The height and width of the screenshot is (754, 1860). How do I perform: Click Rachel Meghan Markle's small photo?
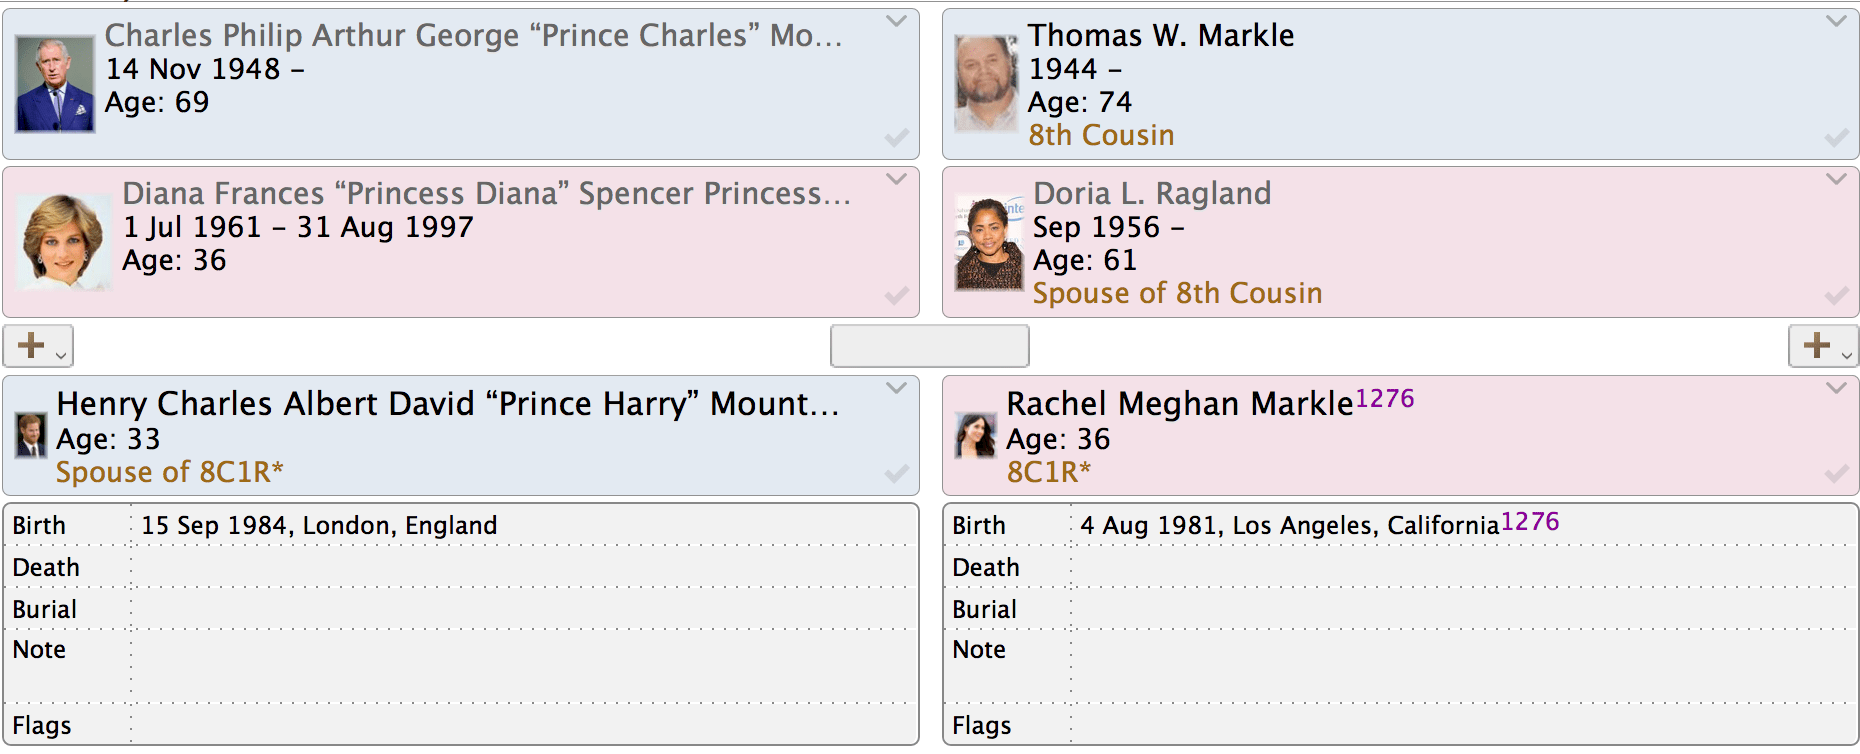click(975, 436)
